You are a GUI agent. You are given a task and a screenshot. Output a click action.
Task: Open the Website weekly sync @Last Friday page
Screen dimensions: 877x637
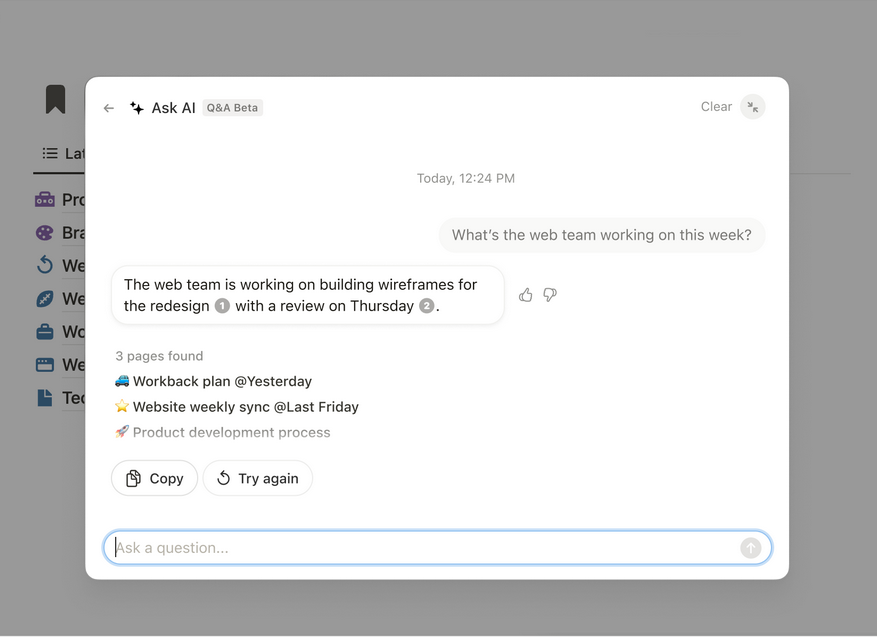237,407
